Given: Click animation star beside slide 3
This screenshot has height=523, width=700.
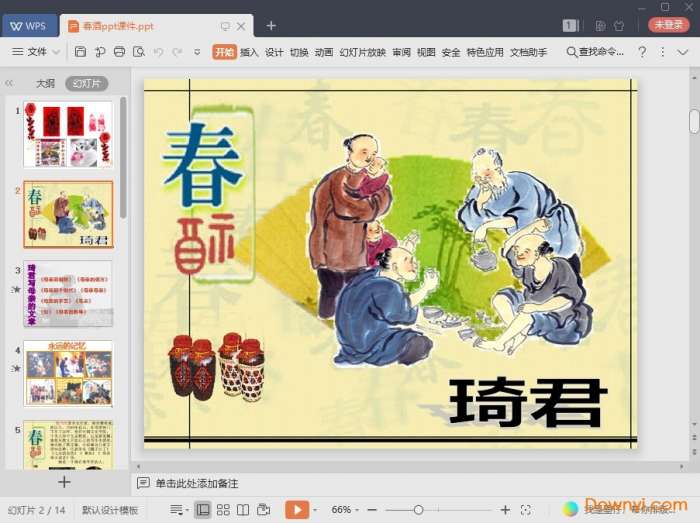Looking at the screenshot, I should 16,289.
